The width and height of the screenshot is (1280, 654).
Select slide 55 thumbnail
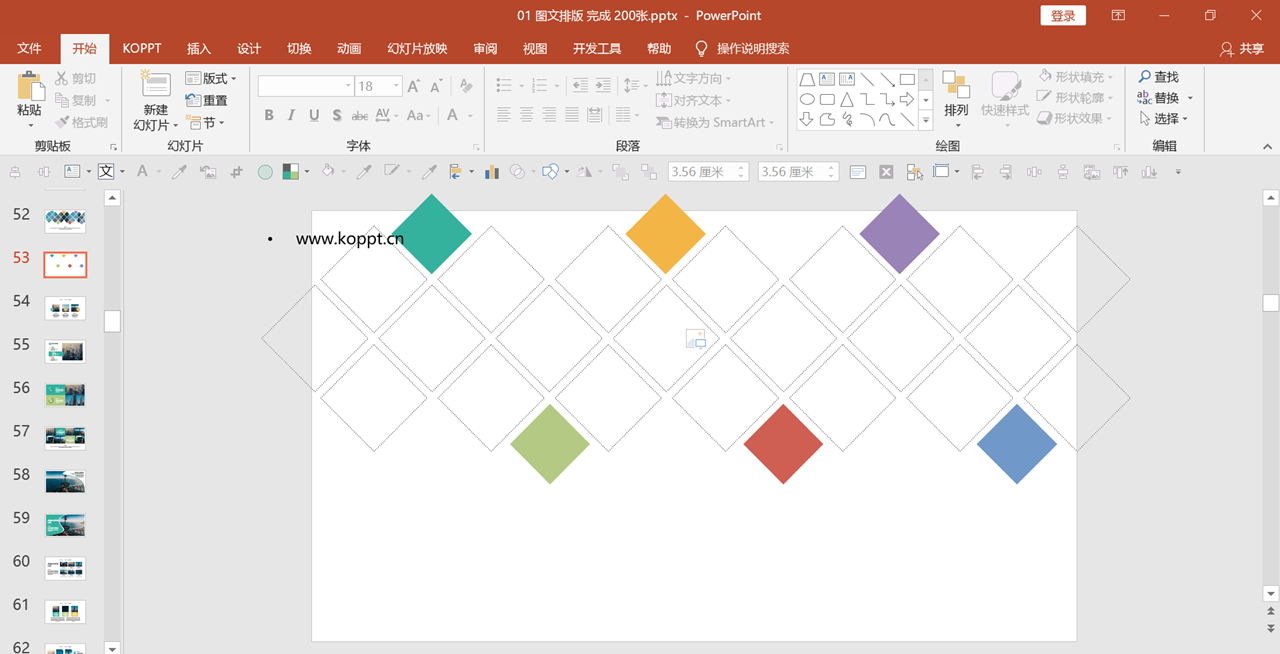tap(65, 351)
